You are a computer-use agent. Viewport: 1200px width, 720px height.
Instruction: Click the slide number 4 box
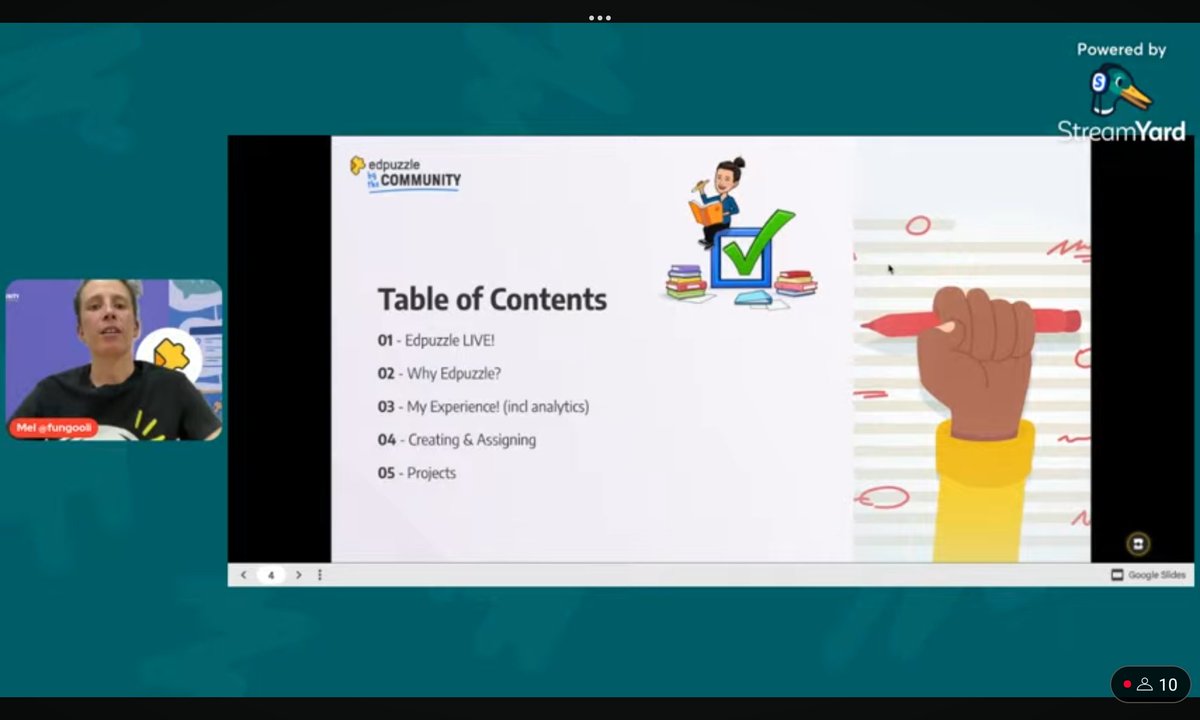[x=271, y=575]
